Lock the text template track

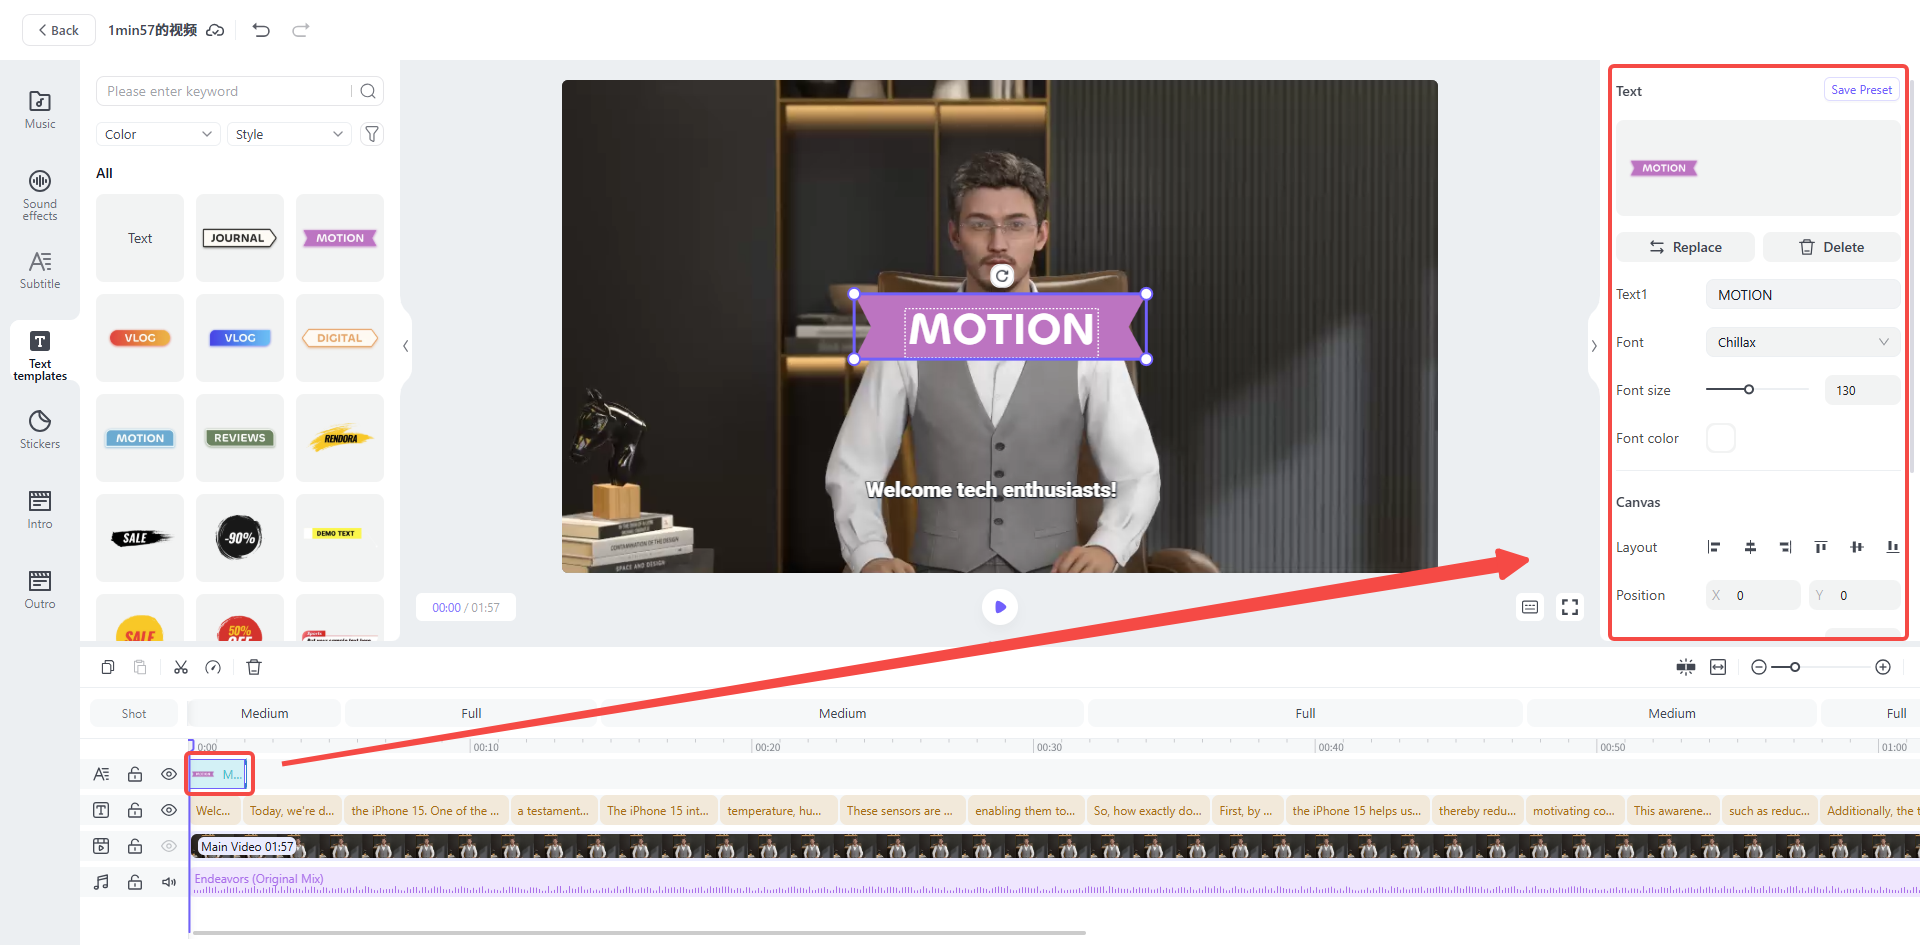pos(135,774)
